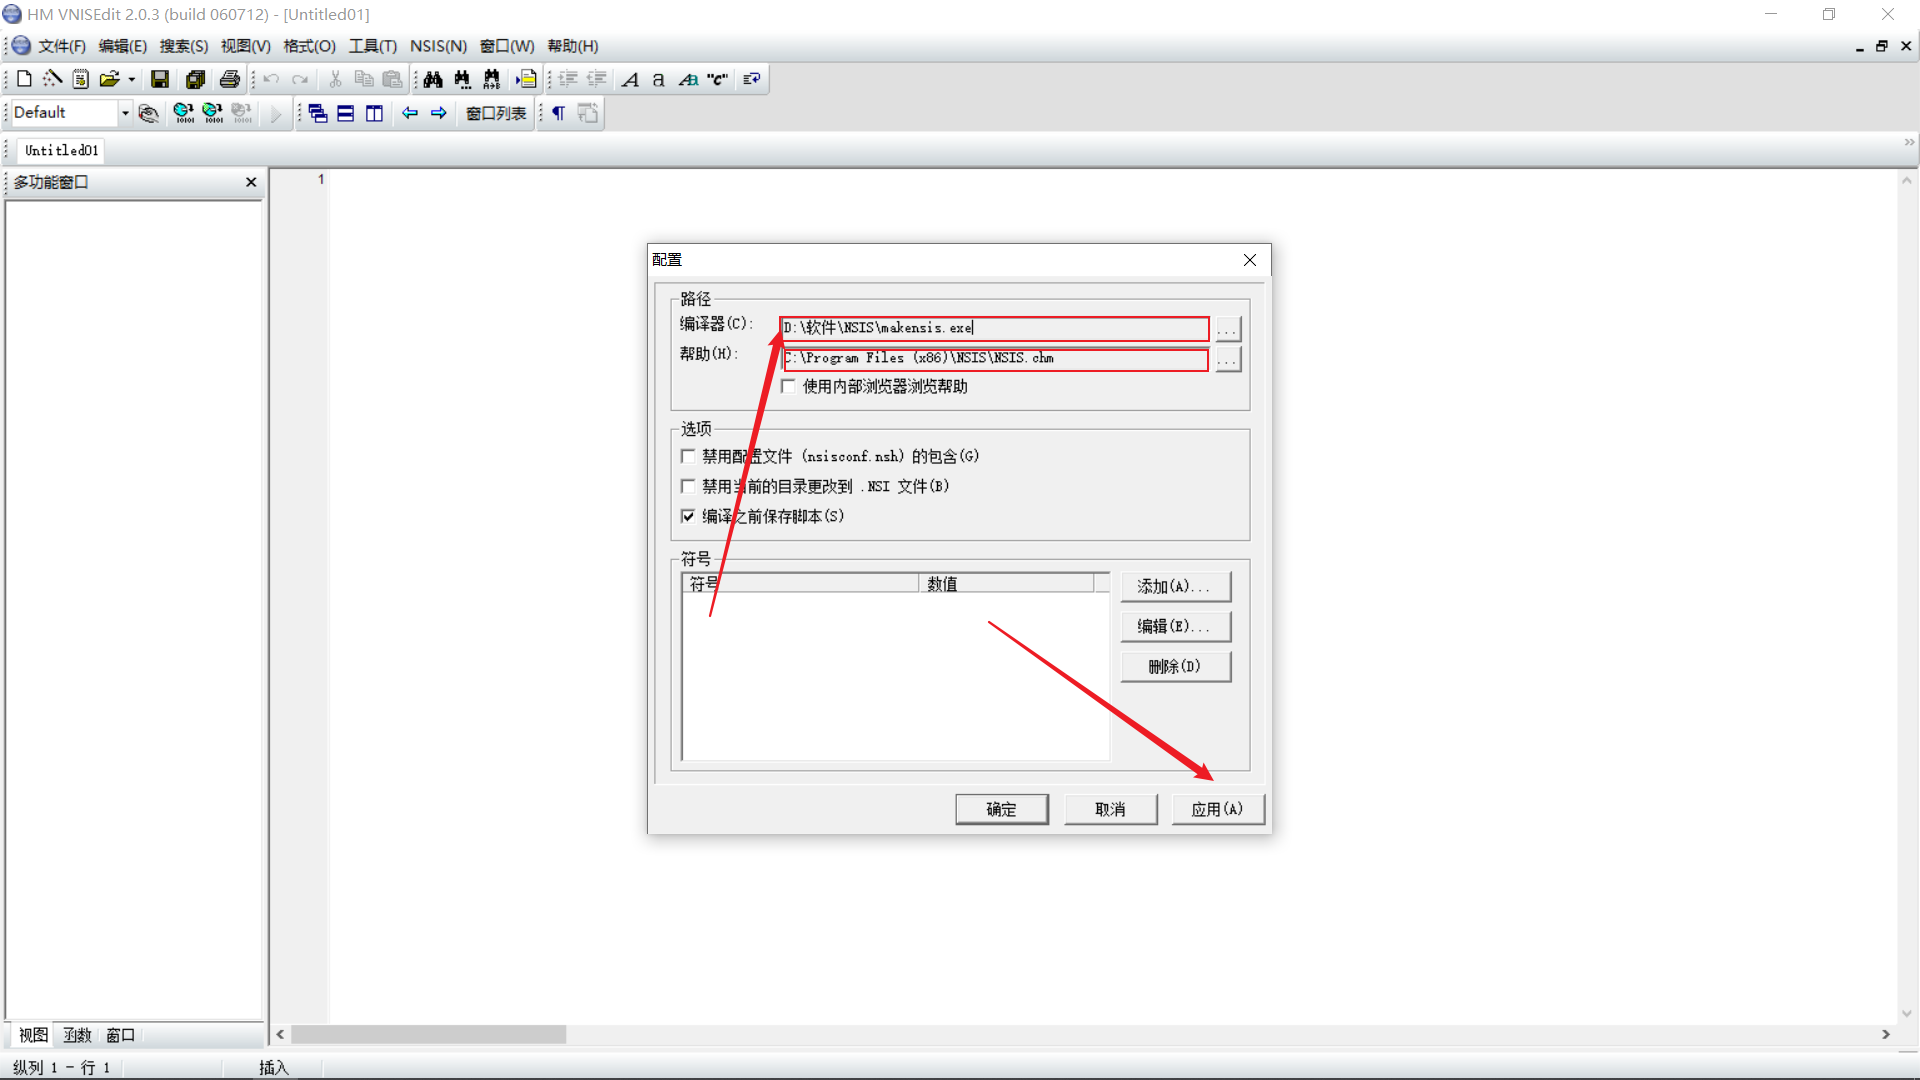Print the current script
The image size is (1920, 1080).
coord(230,79)
